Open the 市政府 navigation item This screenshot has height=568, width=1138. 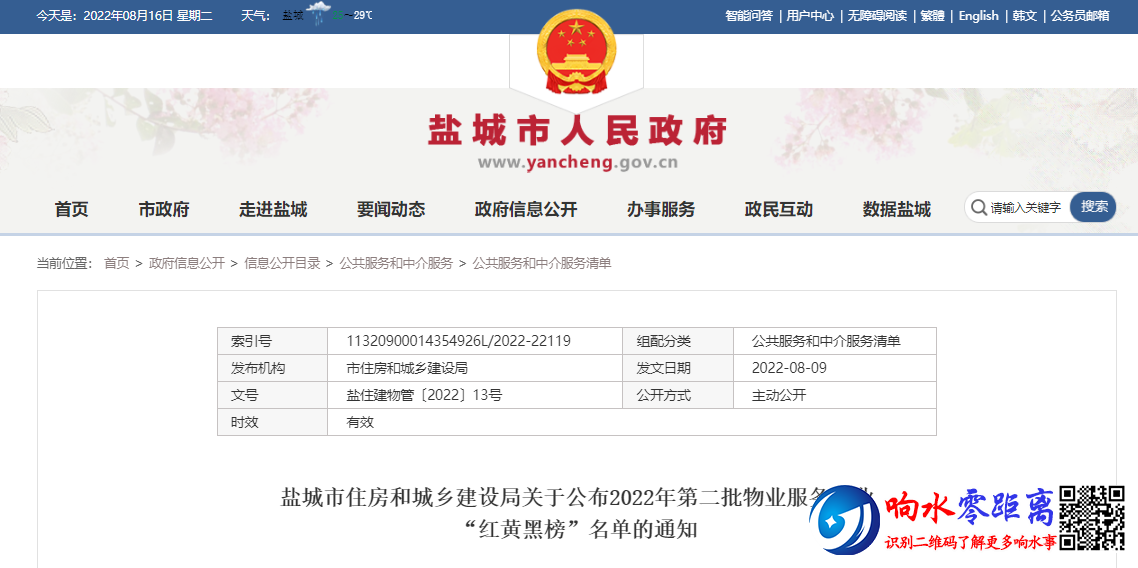pyautogui.click(x=164, y=210)
